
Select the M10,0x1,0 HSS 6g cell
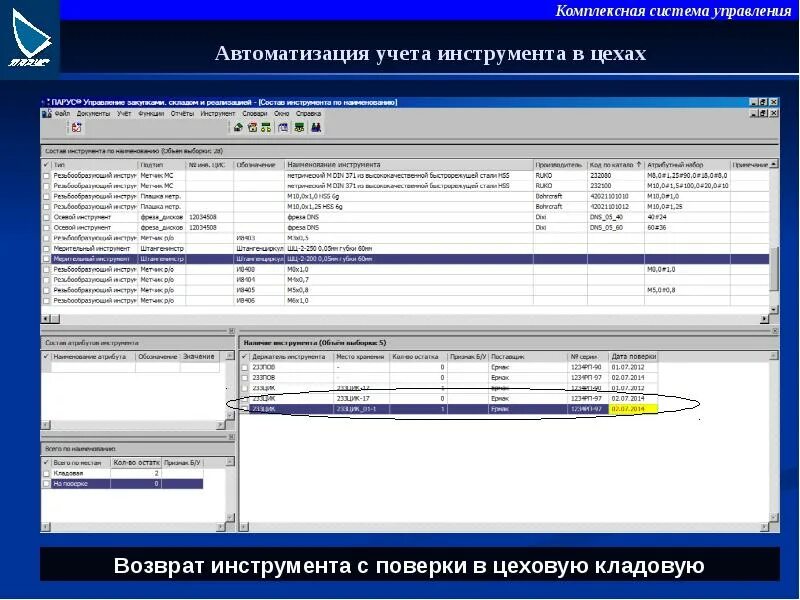pos(409,196)
